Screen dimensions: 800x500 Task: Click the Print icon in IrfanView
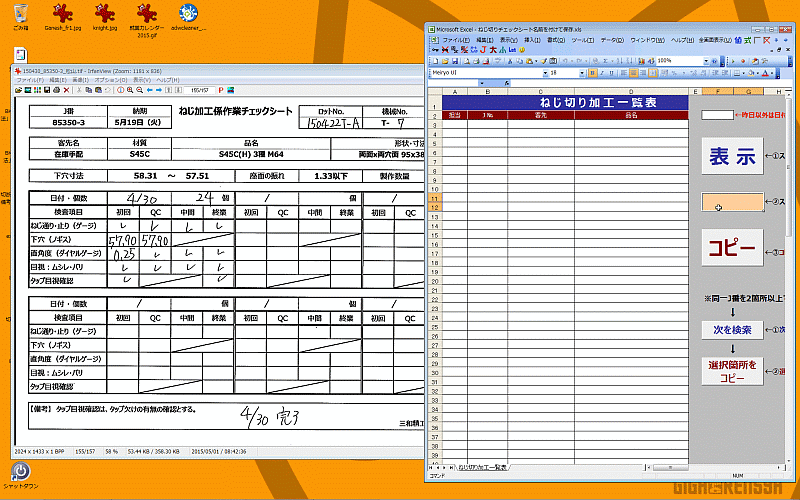tap(56, 90)
